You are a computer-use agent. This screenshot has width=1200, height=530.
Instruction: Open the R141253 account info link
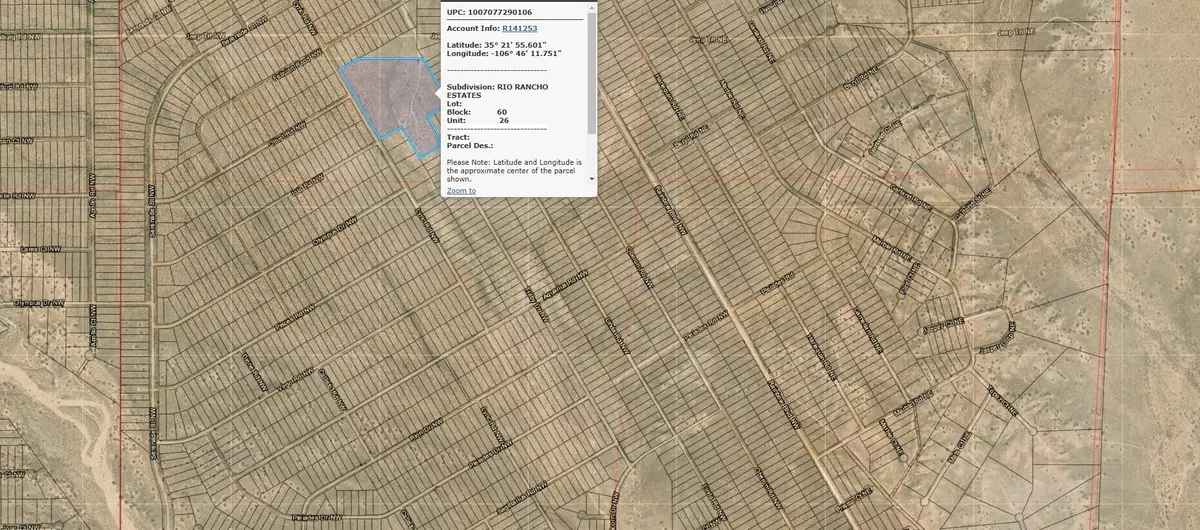click(x=519, y=29)
